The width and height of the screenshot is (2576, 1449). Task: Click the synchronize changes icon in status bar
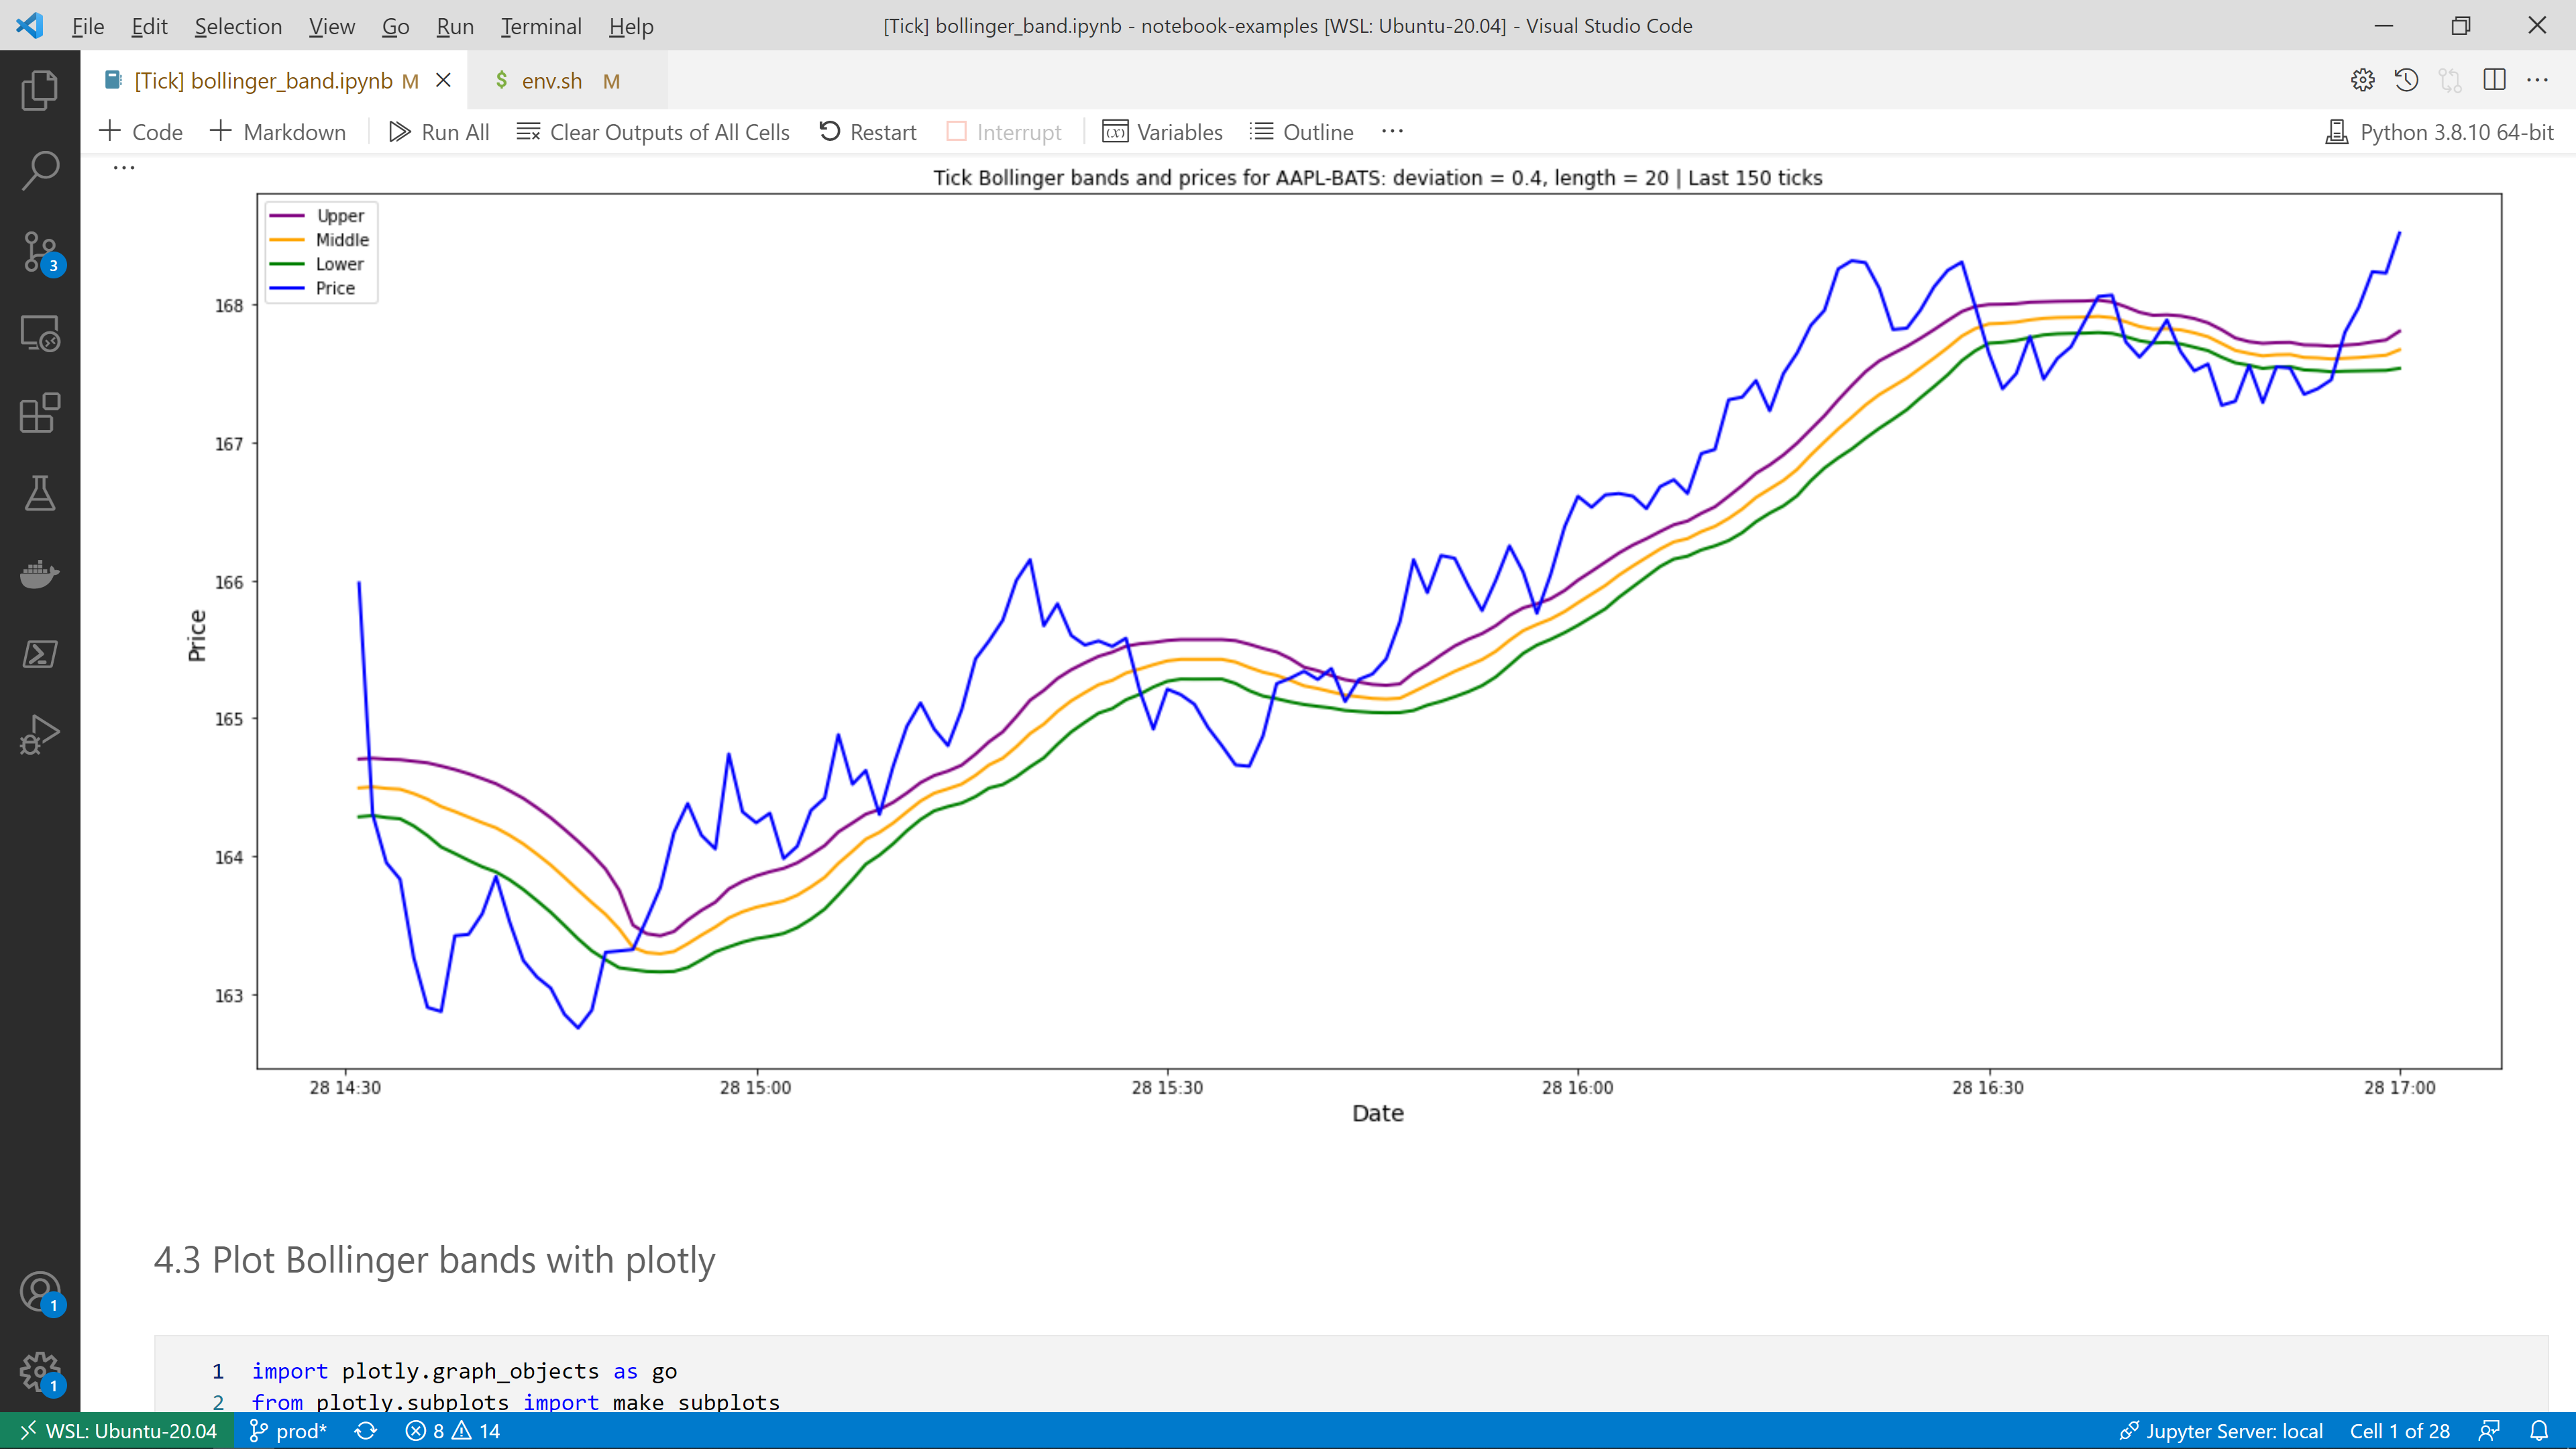coord(366,1431)
